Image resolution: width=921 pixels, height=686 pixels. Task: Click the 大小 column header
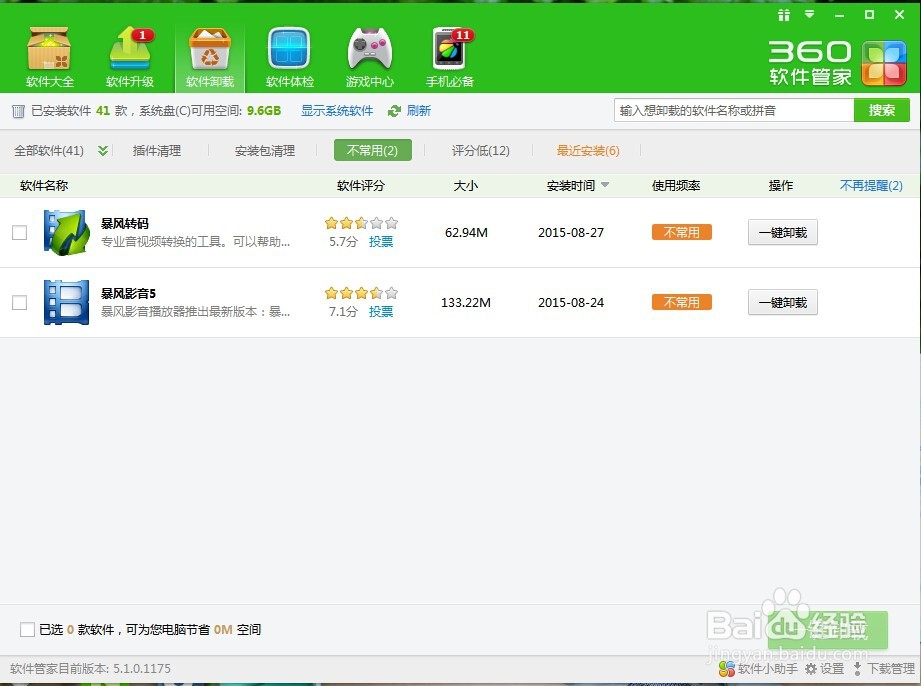[466, 186]
